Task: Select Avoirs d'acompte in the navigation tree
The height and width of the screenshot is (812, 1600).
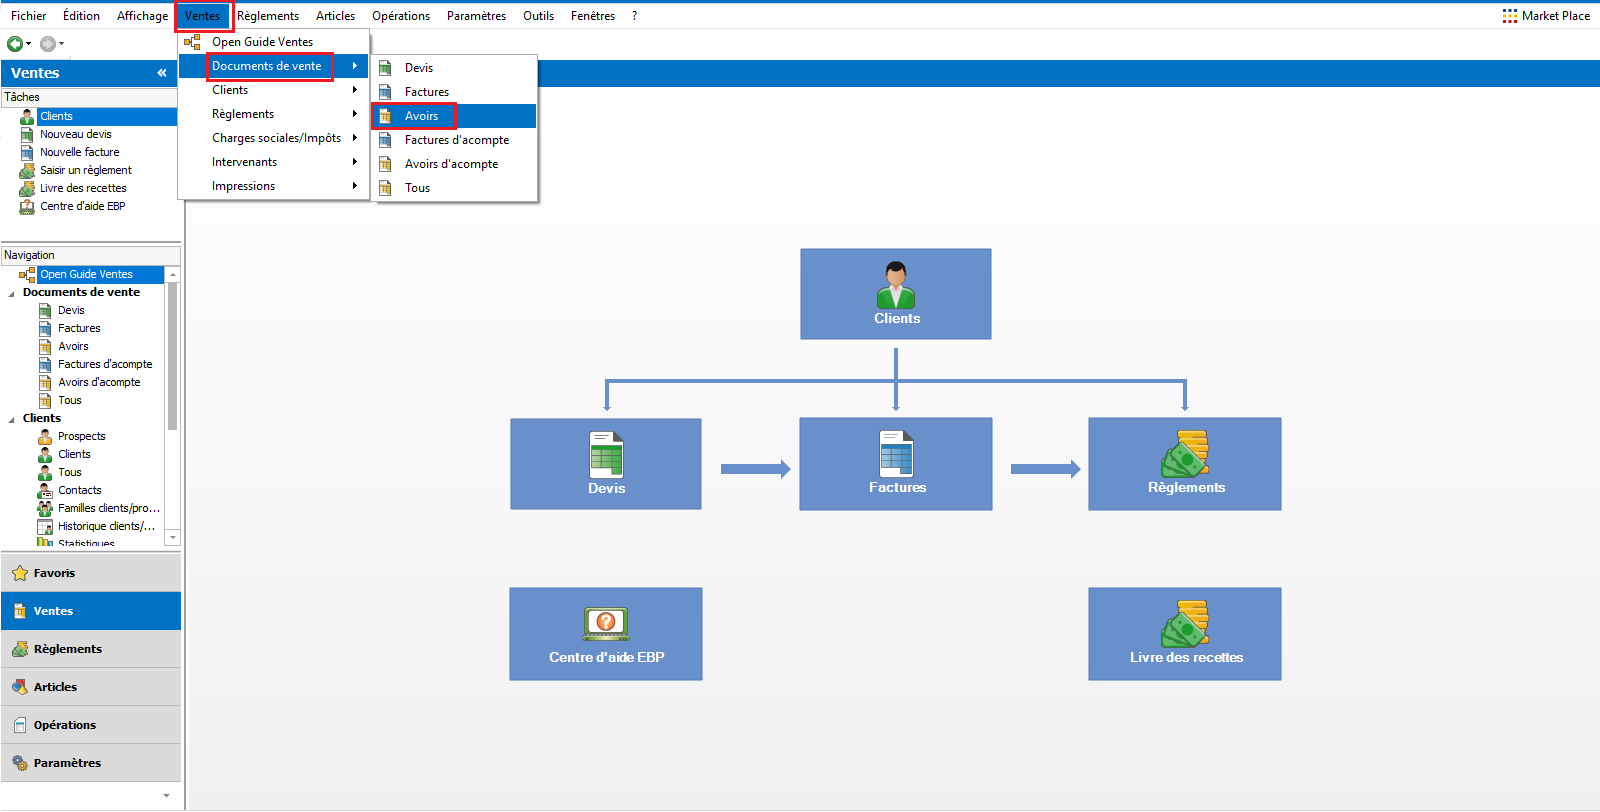Action: coord(99,382)
